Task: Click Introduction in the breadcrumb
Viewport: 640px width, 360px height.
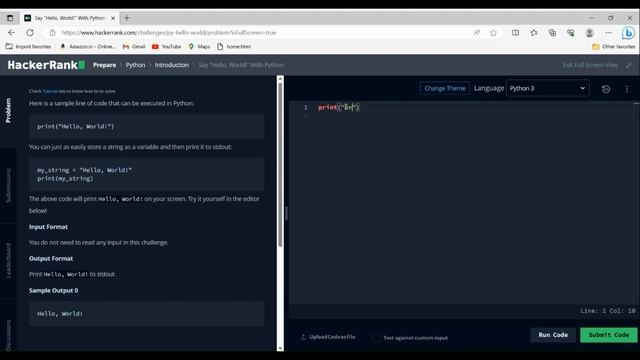Action: [x=172, y=65]
